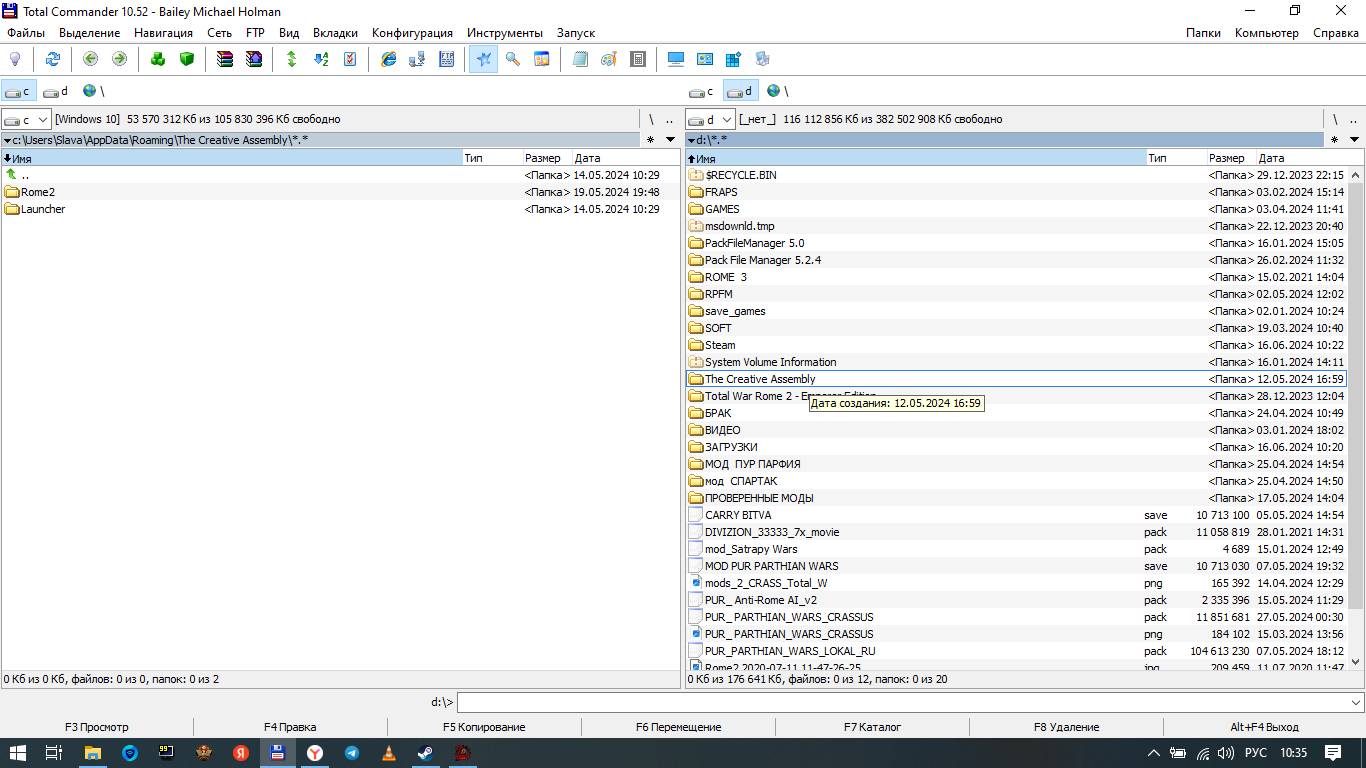1366x768 pixels.
Task: Select drive c button in right panel
Action: (703, 91)
